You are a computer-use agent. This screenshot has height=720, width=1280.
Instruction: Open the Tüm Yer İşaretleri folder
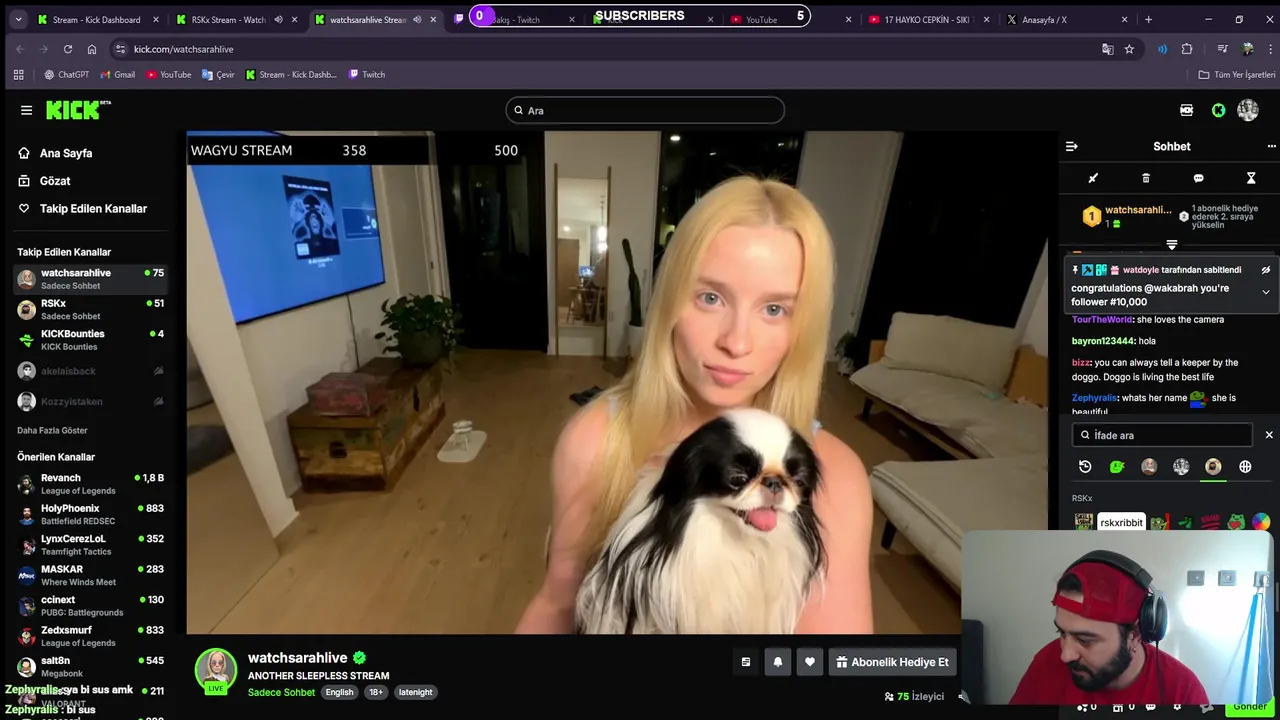(x=1237, y=74)
